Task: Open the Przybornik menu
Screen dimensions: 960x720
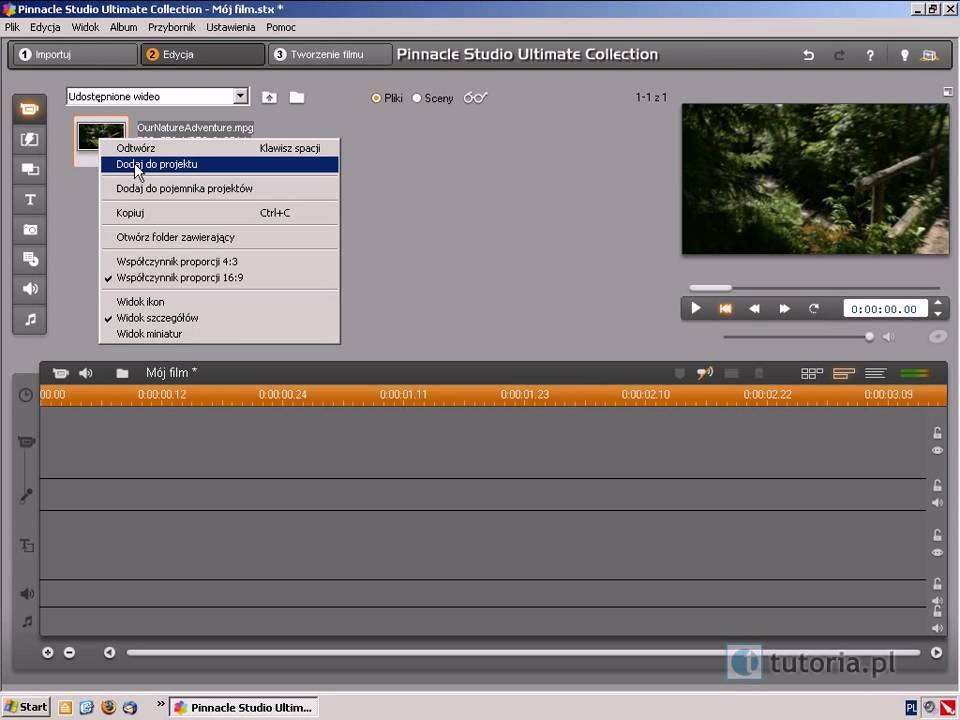Action: click(x=171, y=28)
